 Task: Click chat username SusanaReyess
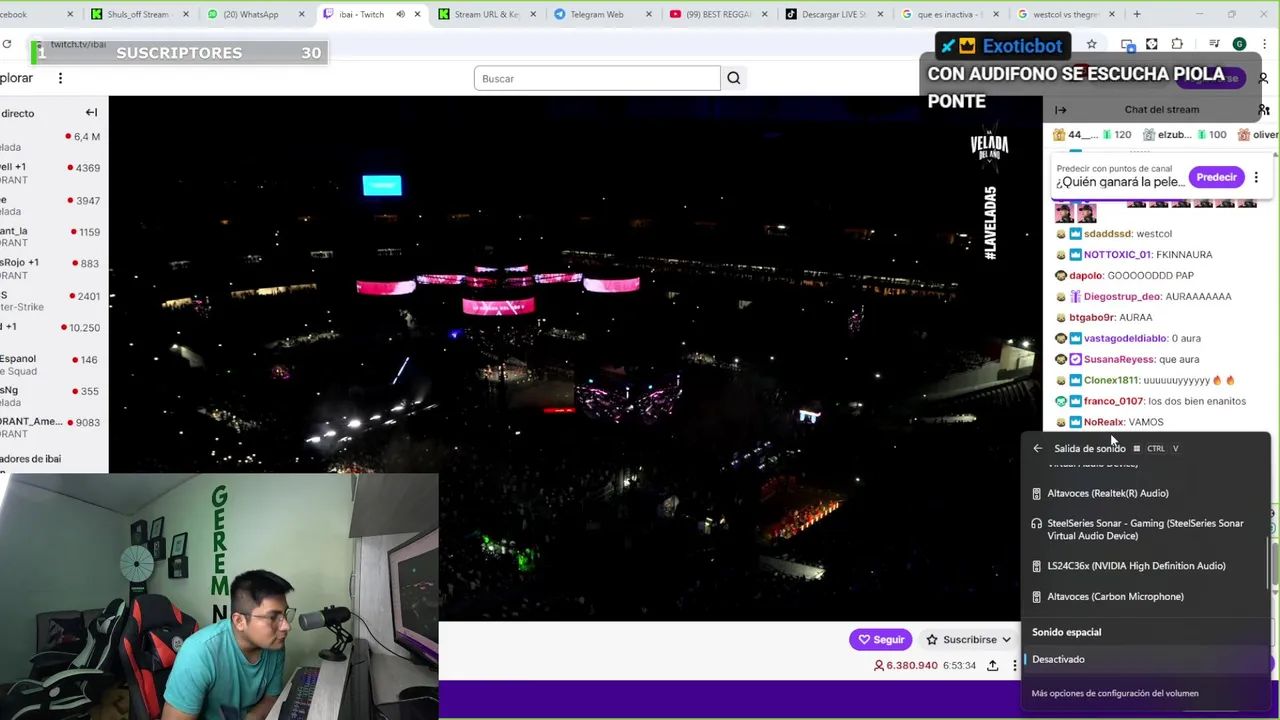coord(1119,359)
